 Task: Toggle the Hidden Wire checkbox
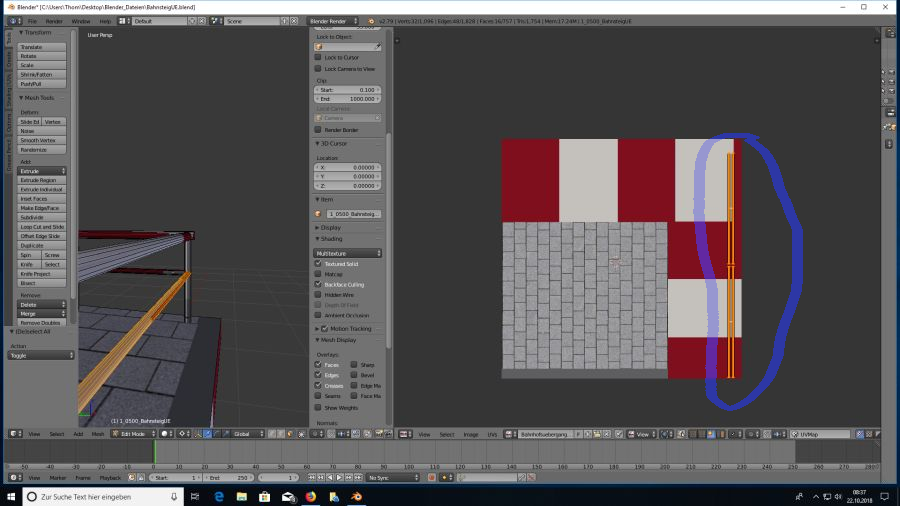[x=318, y=295]
